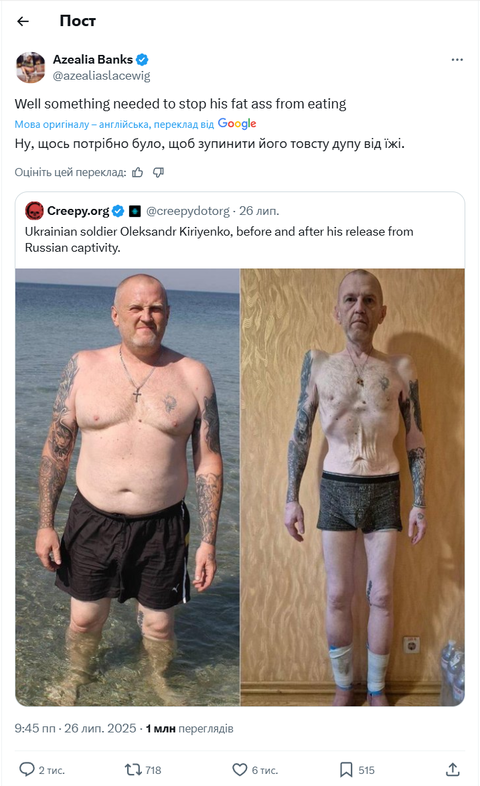This screenshot has height=786, width=480.
Task: Click the Creepy.org verified badge
Action: [x=118, y=211]
